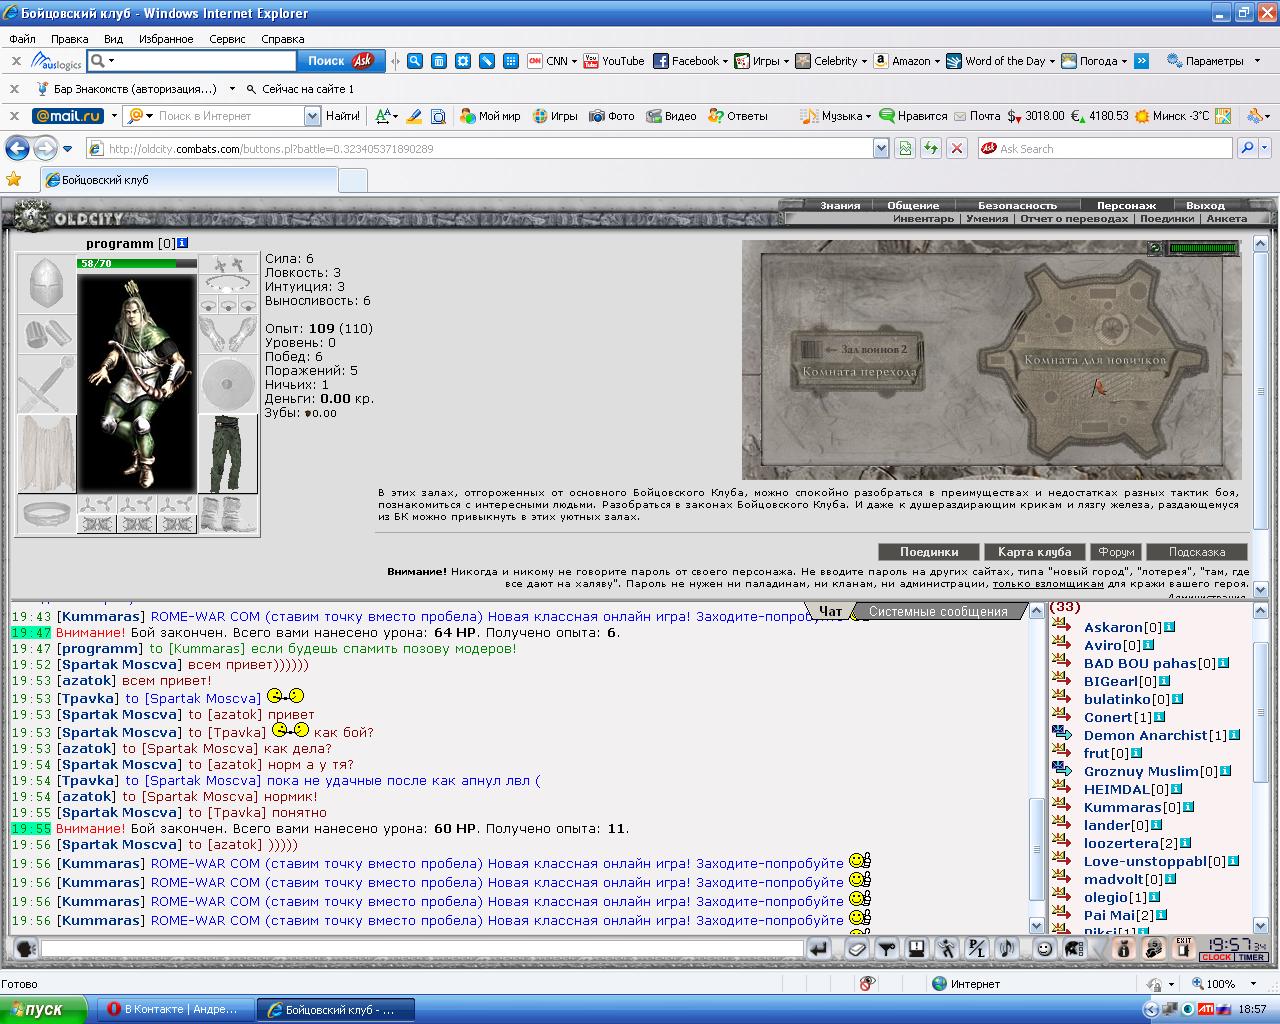Click the eraser clear-chat icon
Viewport: 1280px width, 1024px height.
(857, 948)
